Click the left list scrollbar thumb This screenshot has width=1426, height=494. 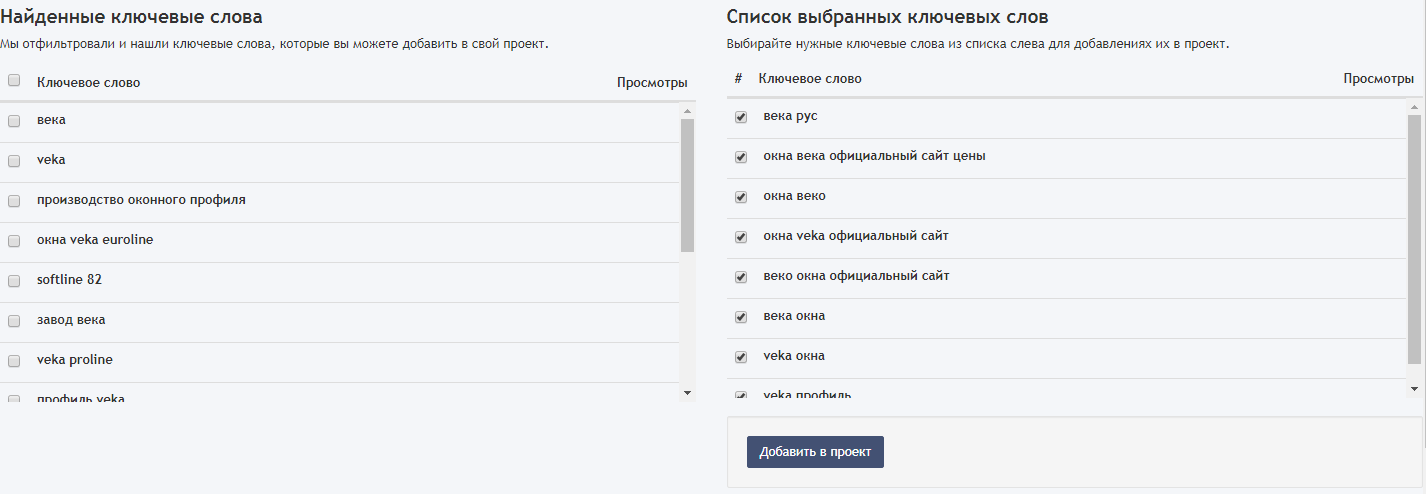[687, 185]
